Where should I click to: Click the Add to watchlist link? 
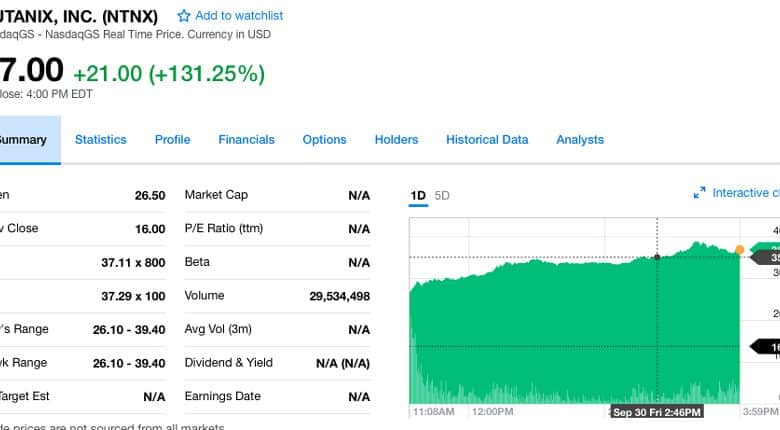[x=239, y=16]
